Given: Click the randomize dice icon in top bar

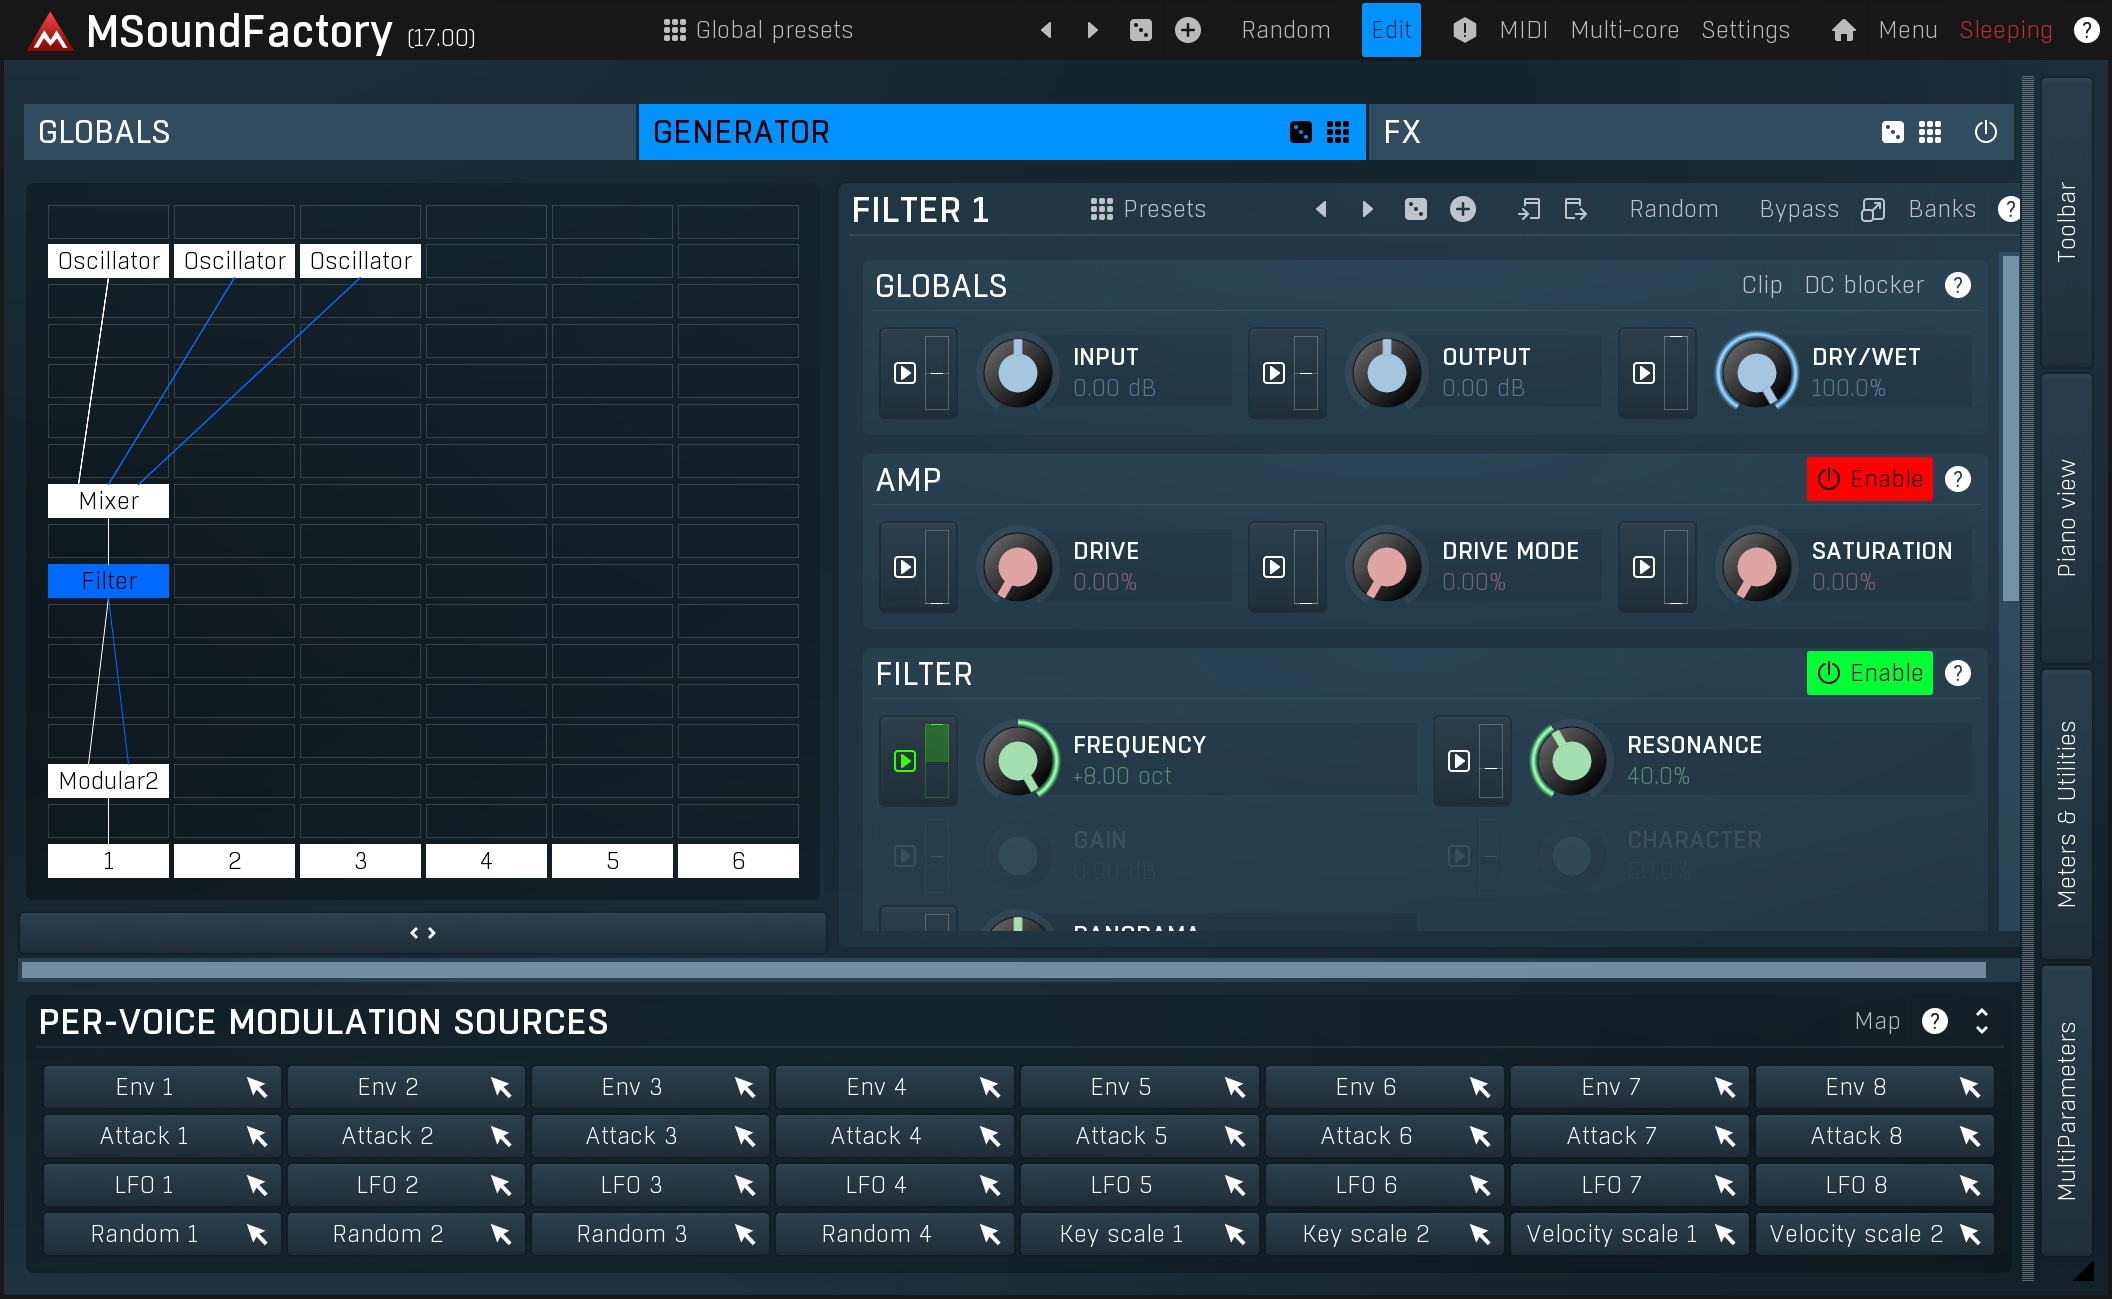Looking at the screenshot, I should 1140,30.
